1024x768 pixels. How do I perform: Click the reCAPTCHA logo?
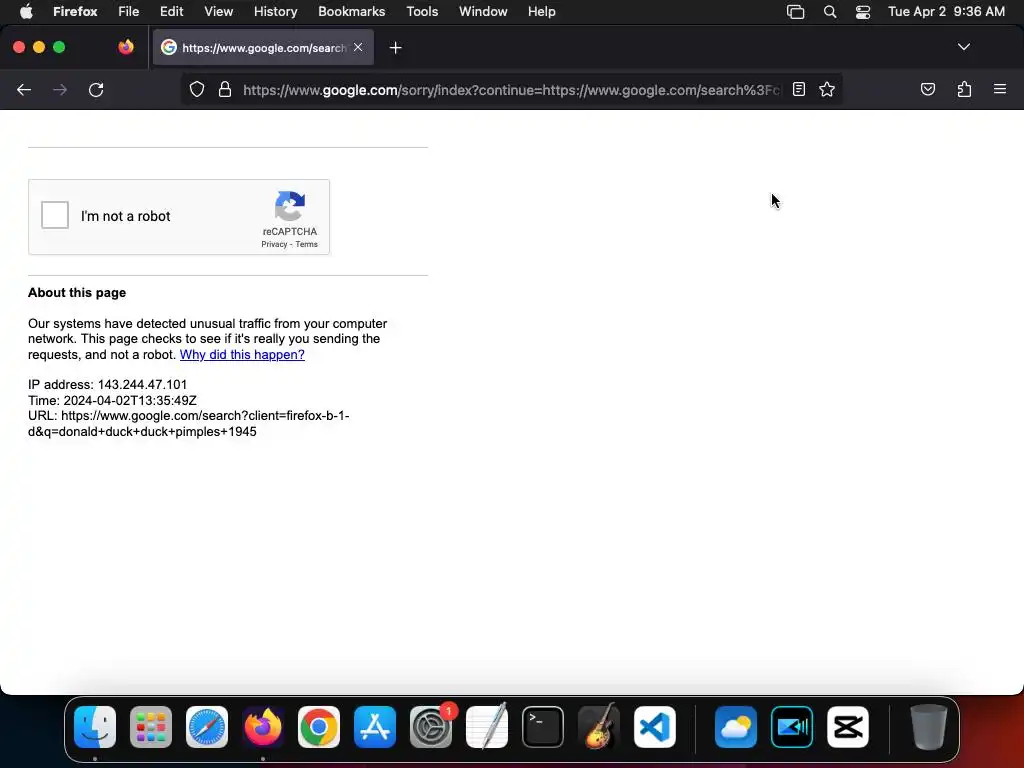(x=290, y=206)
